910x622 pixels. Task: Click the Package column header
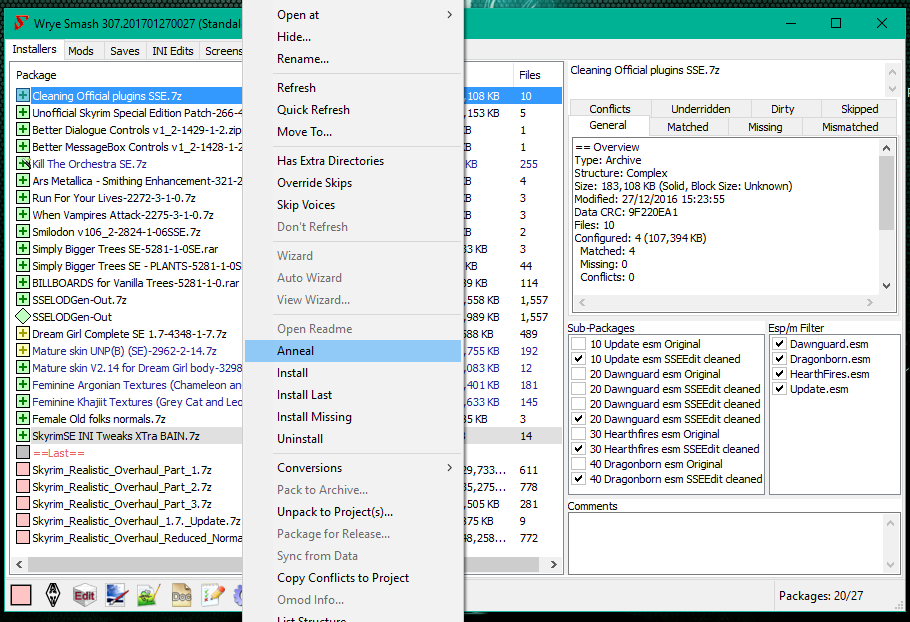coord(37,75)
